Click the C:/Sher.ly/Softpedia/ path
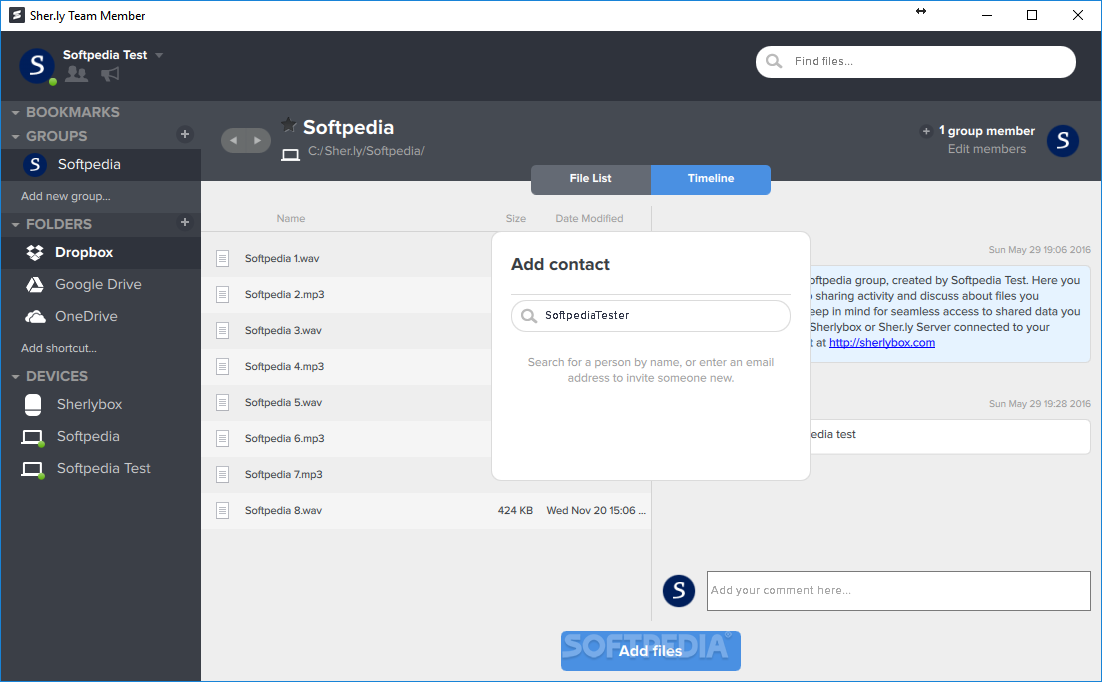Image resolution: width=1102 pixels, height=682 pixels. pos(366,151)
